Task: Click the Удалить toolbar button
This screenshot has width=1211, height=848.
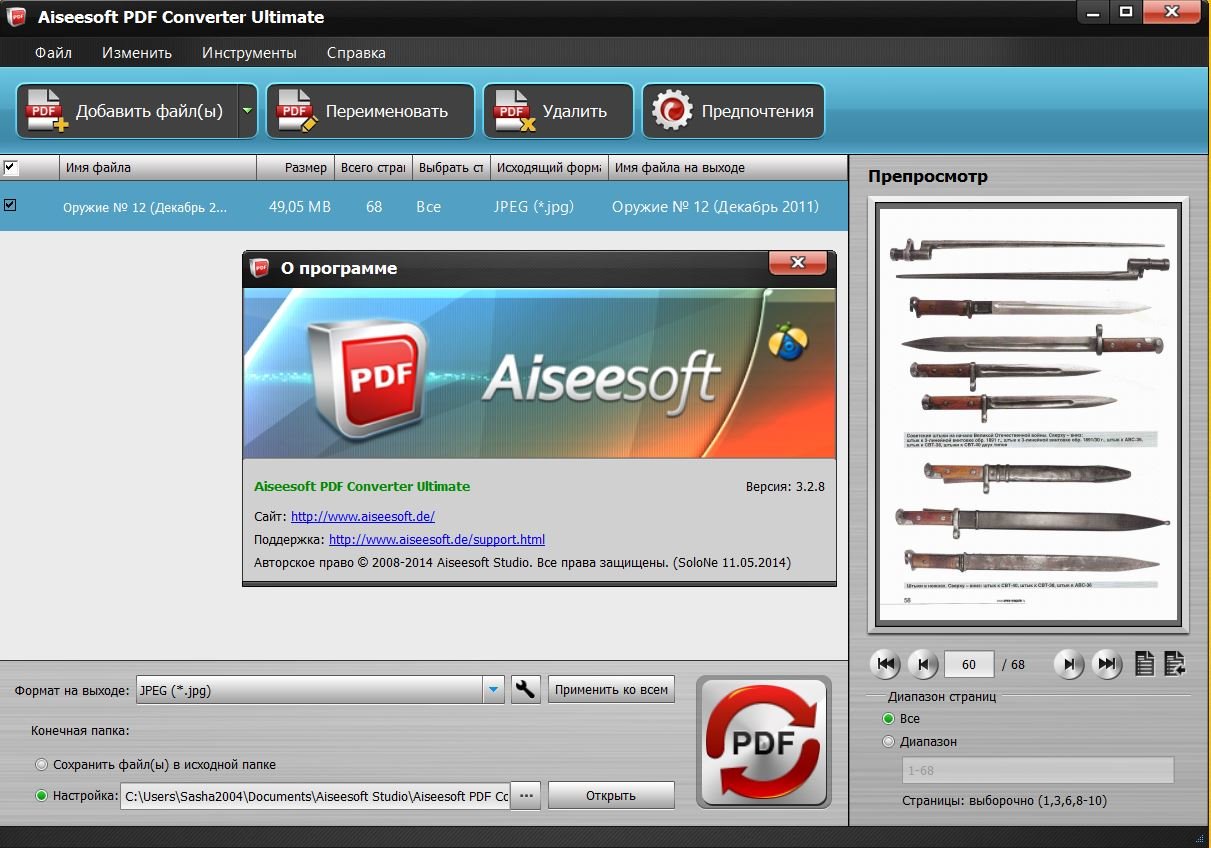Action: point(558,111)
